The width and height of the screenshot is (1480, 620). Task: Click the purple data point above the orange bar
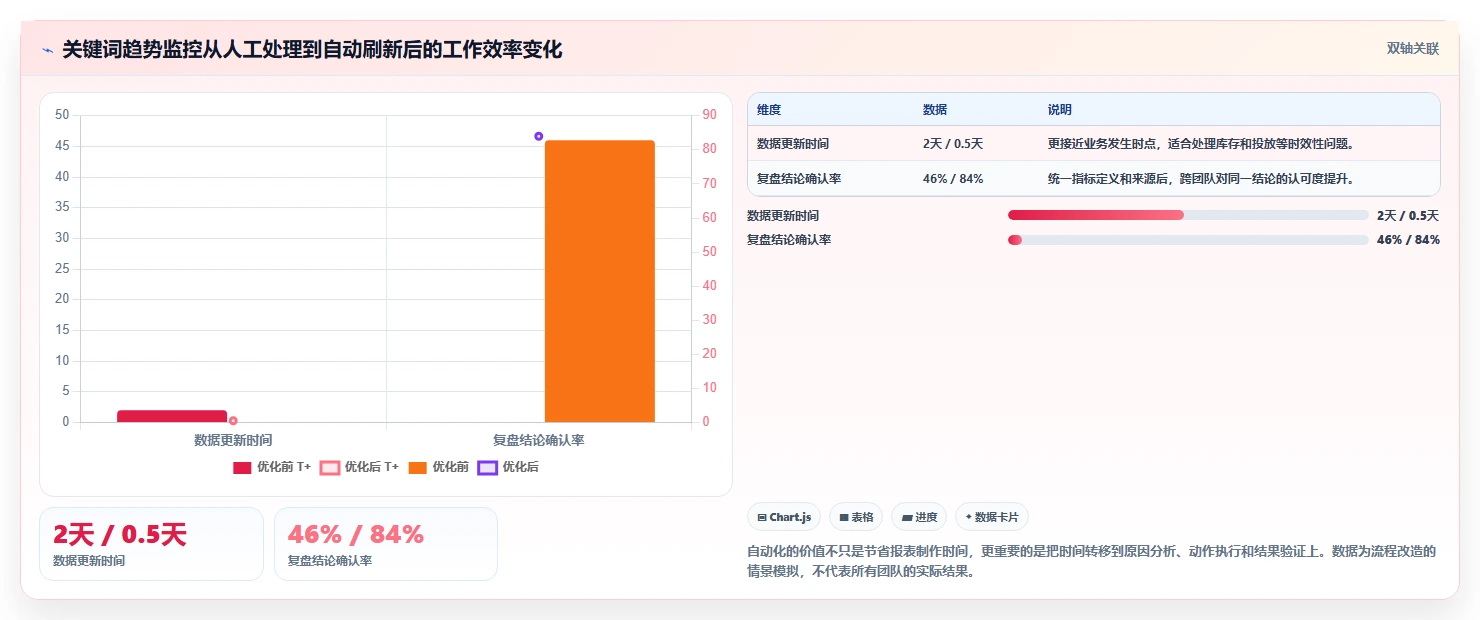coord(539,136)
